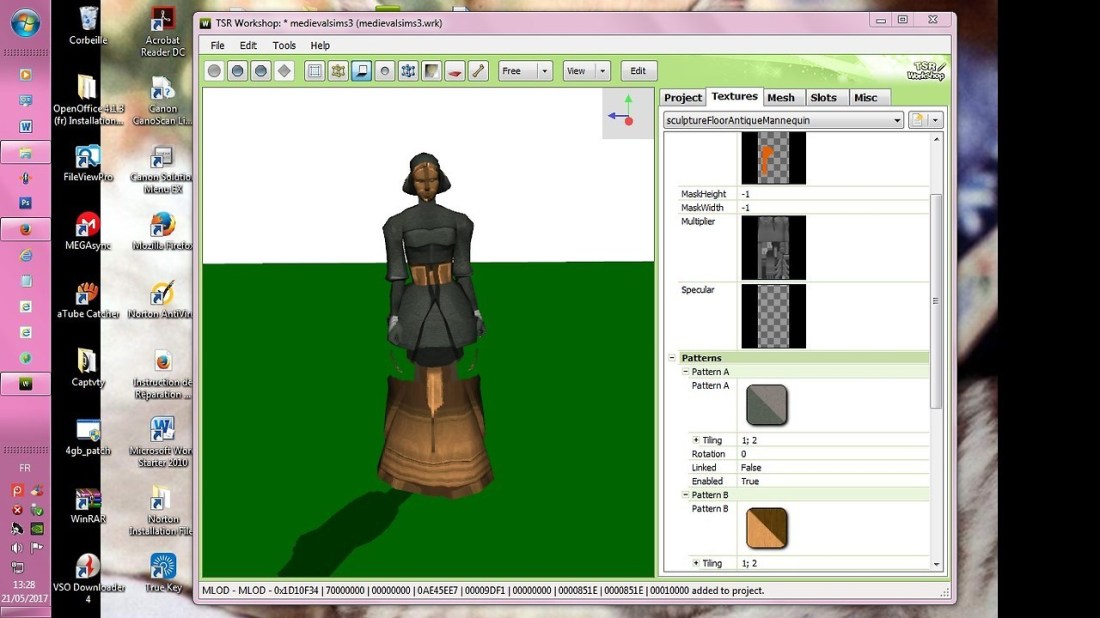Toggle the highlighted blue floor view button

361,71
